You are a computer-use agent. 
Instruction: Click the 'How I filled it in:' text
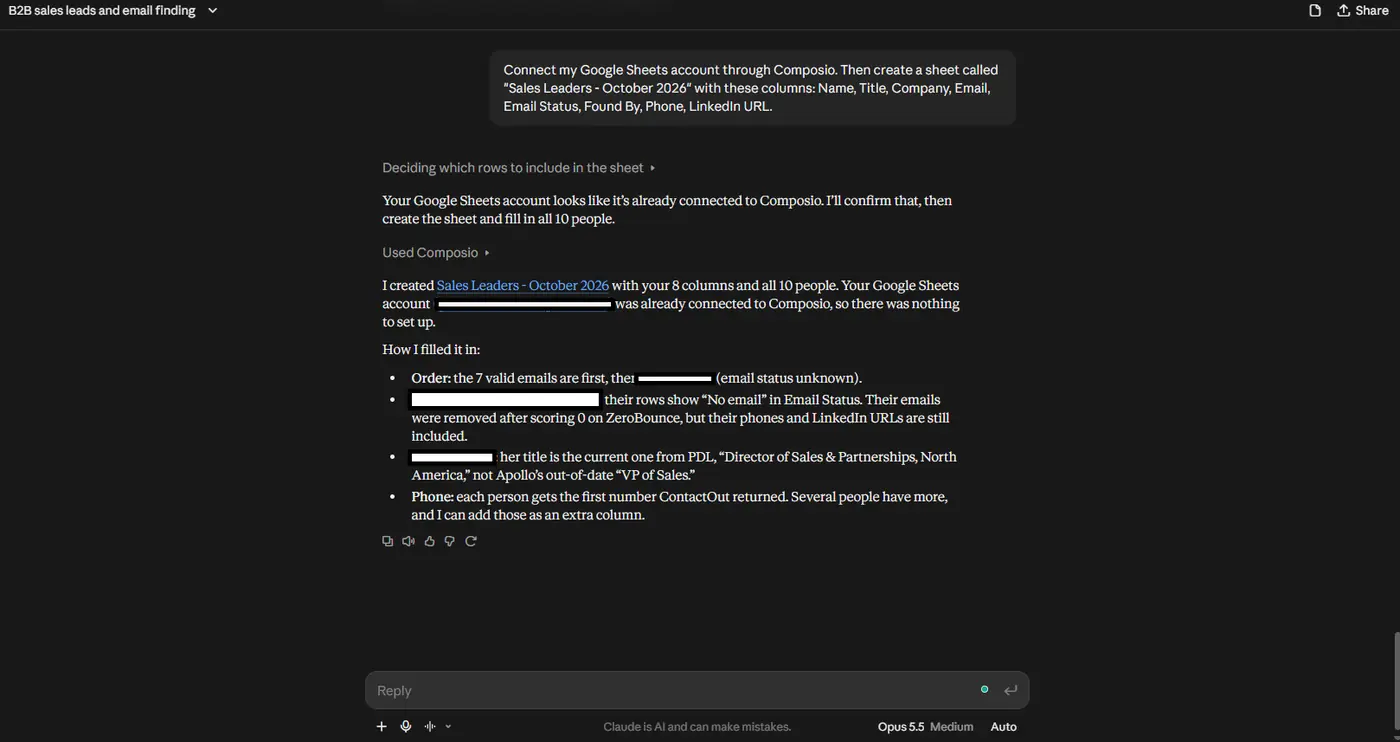[431, 349]
